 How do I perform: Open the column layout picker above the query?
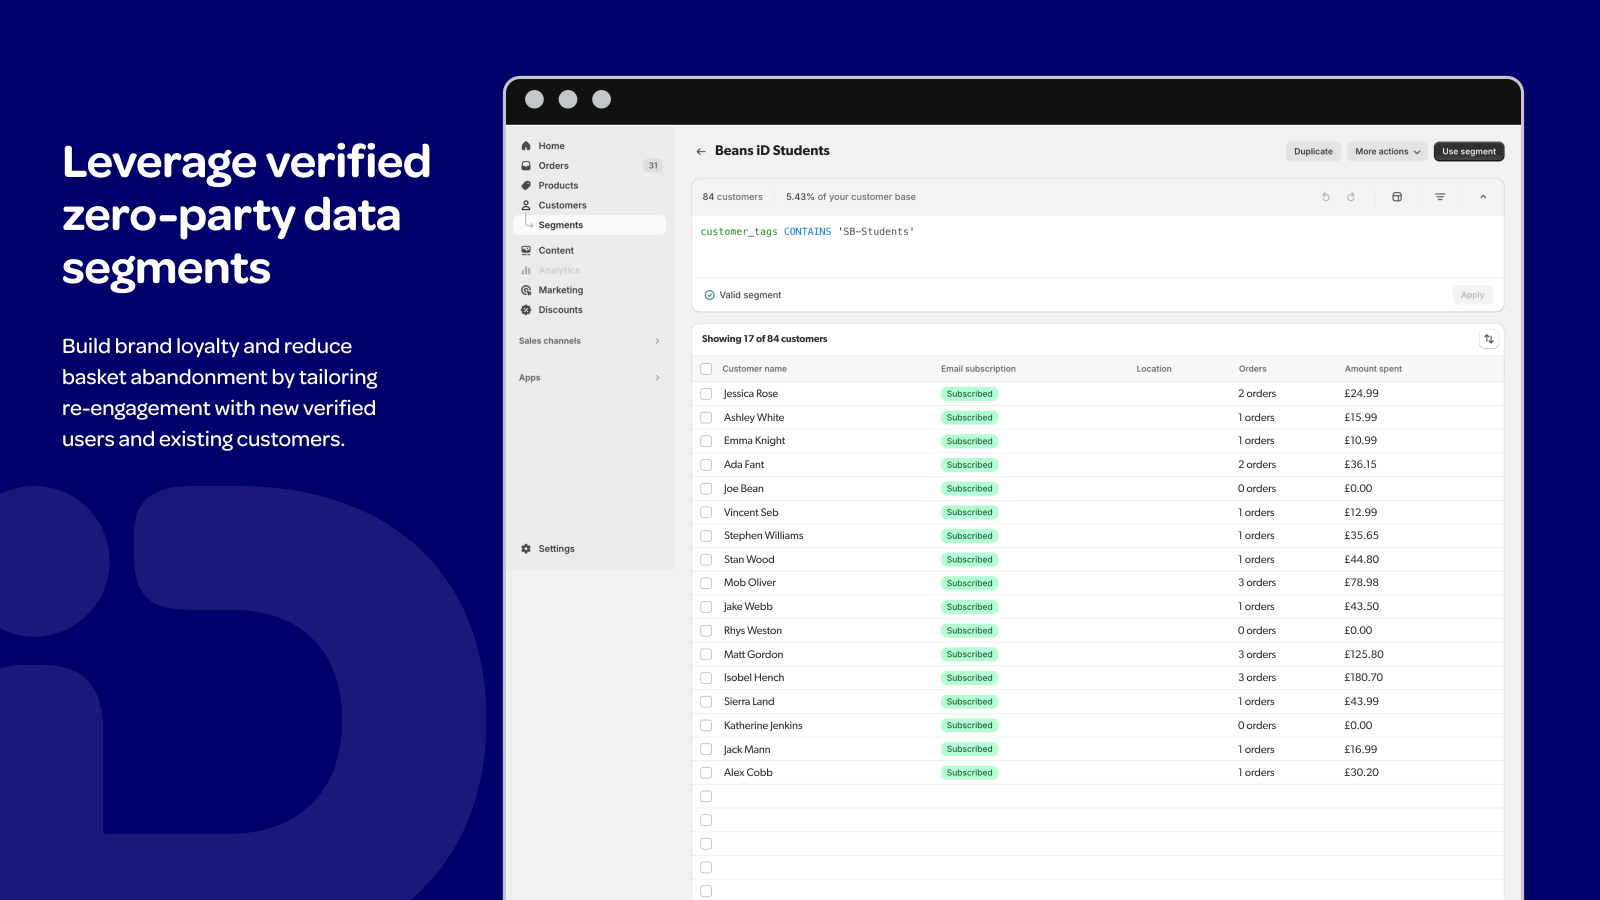[1397, 197]
